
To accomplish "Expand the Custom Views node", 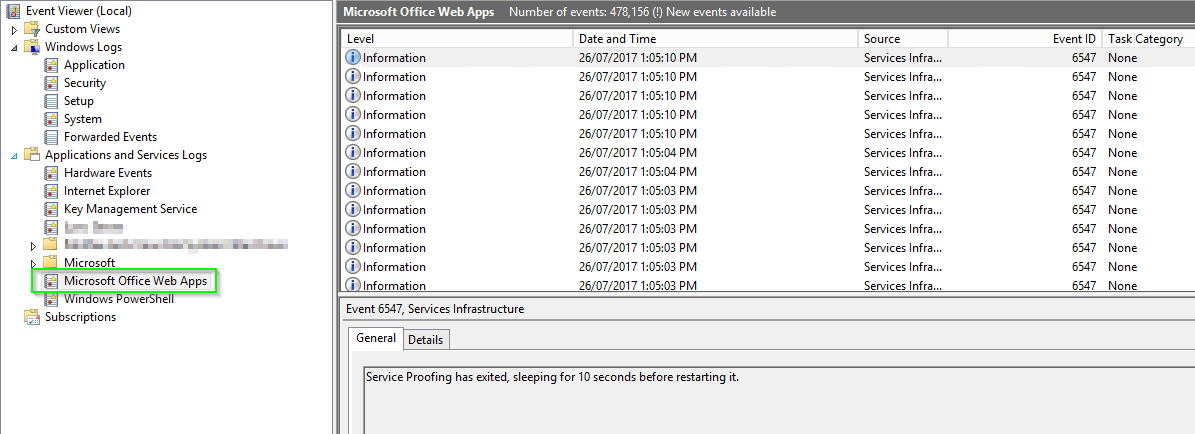I will 14,30.
